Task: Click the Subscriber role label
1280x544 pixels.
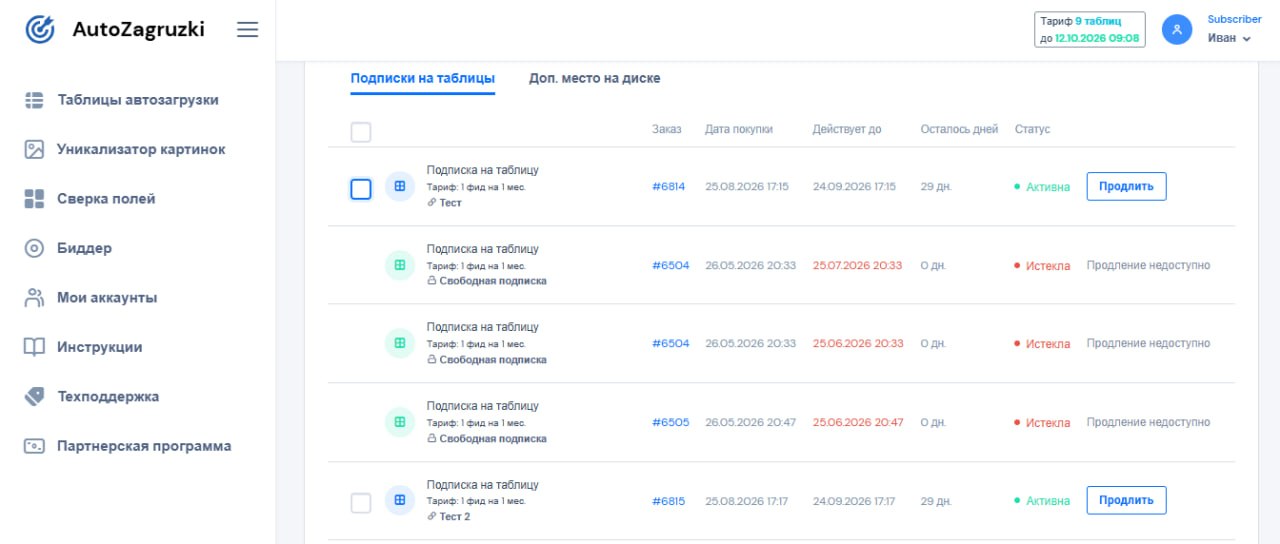Action: coord(1235,19)
